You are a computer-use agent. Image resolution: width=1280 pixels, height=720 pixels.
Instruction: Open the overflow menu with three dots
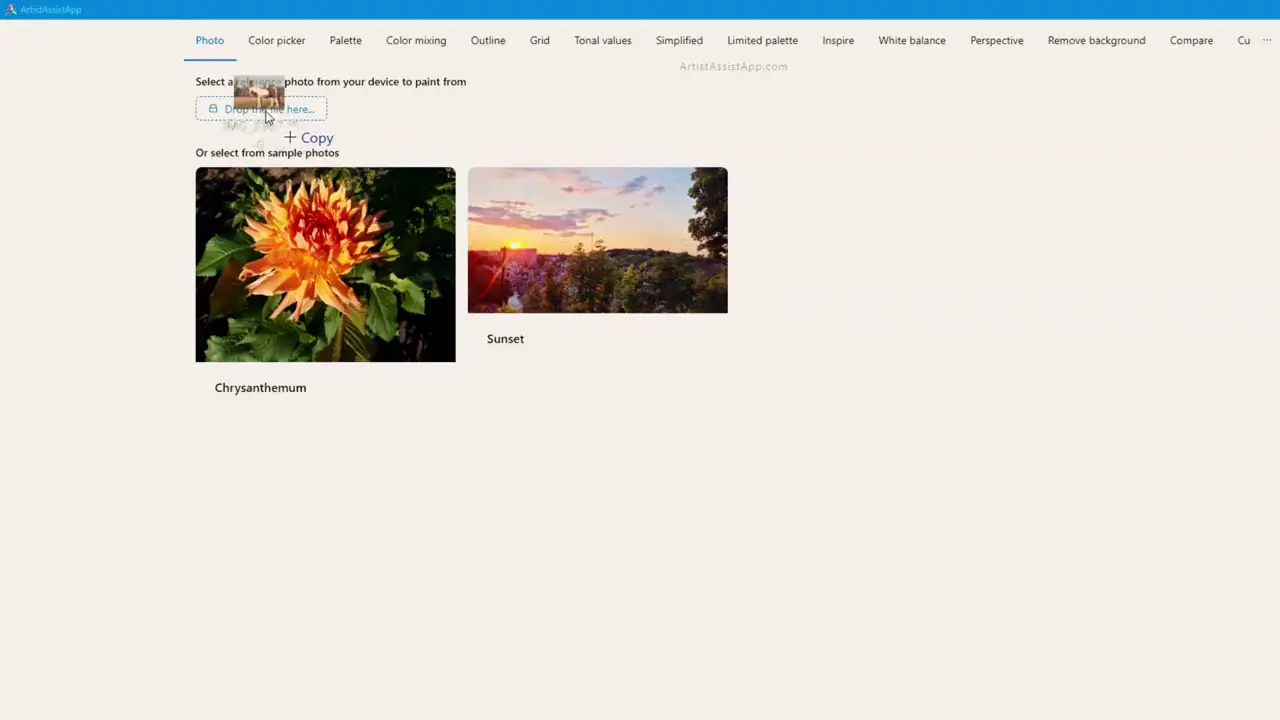(1267, 40)
